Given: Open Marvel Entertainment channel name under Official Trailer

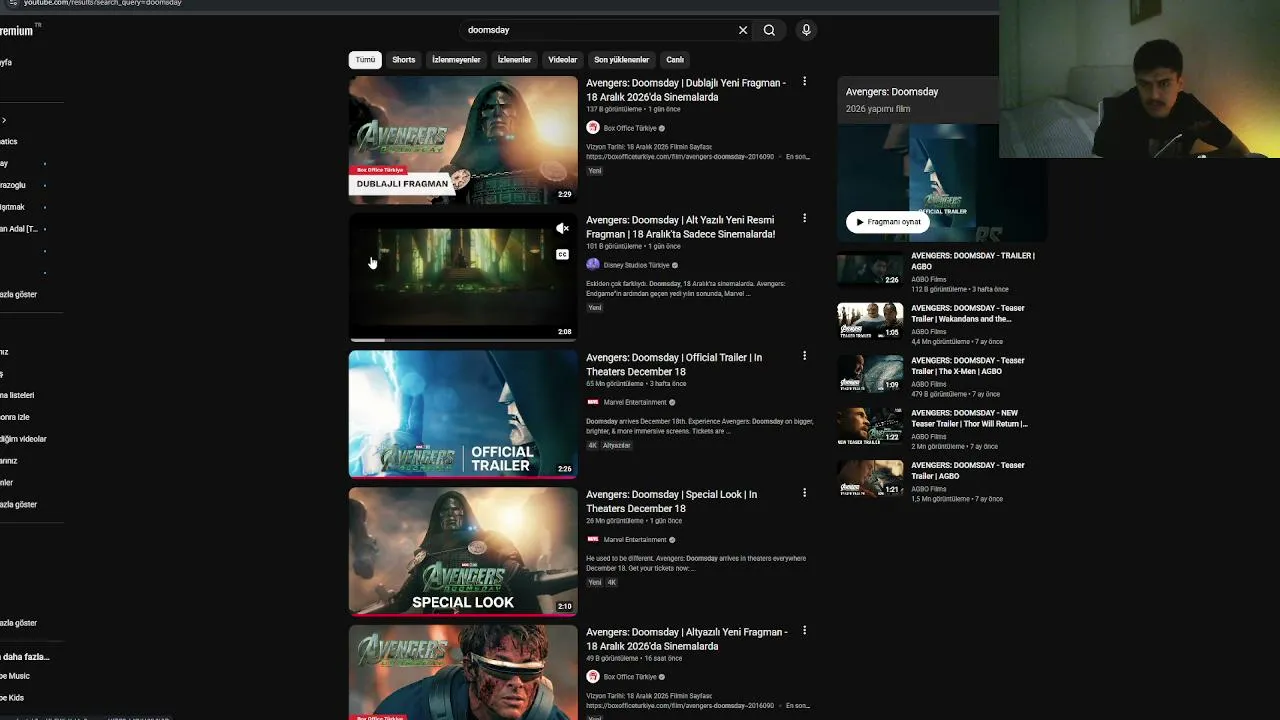Looking at the screenshot, I should 635,402.
